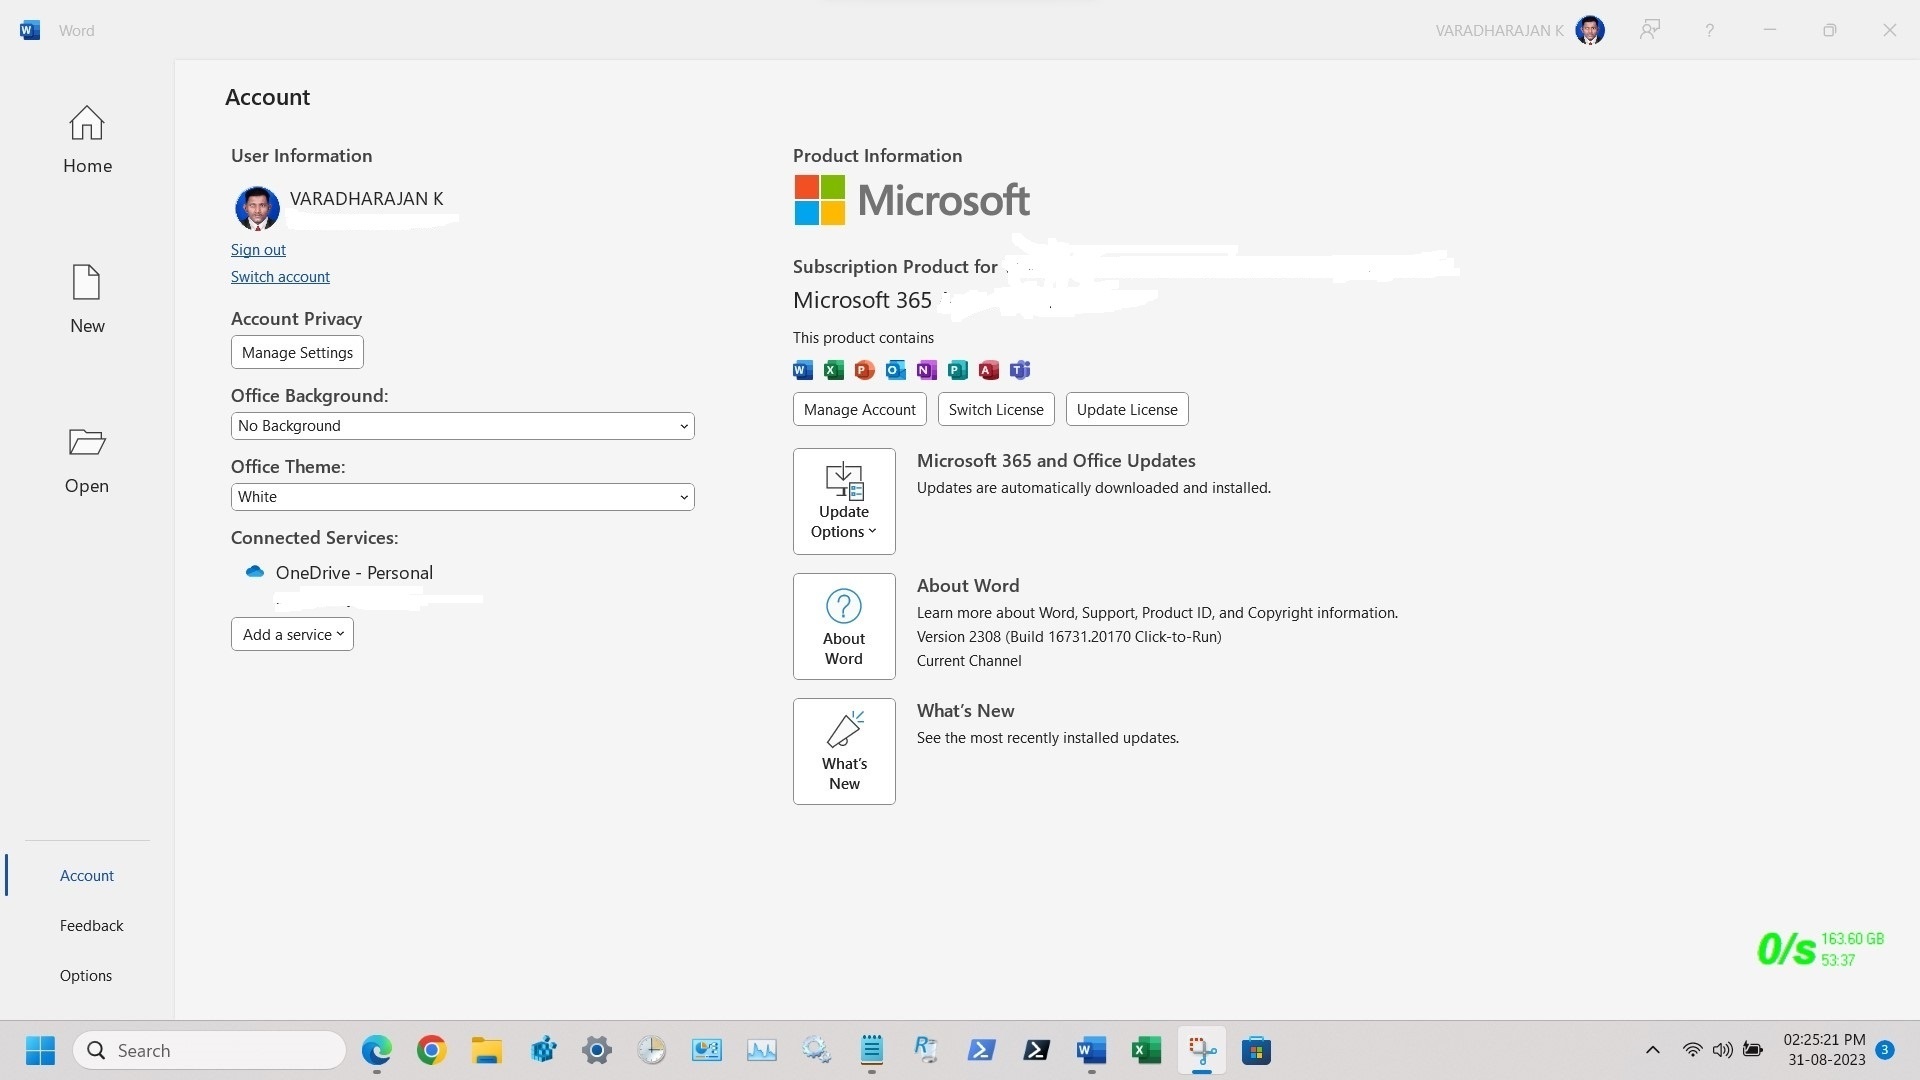Screen dimensions: 1920x1080
Task: Select Feedback in the left sidebar
Action: coord(91,926)
